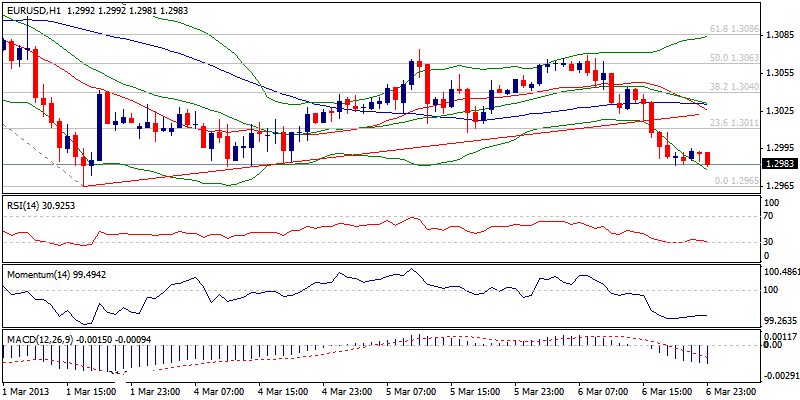The image size is (800, 400).
Task: Click the Momentum 100.4861 axis value
Action: 780,271
